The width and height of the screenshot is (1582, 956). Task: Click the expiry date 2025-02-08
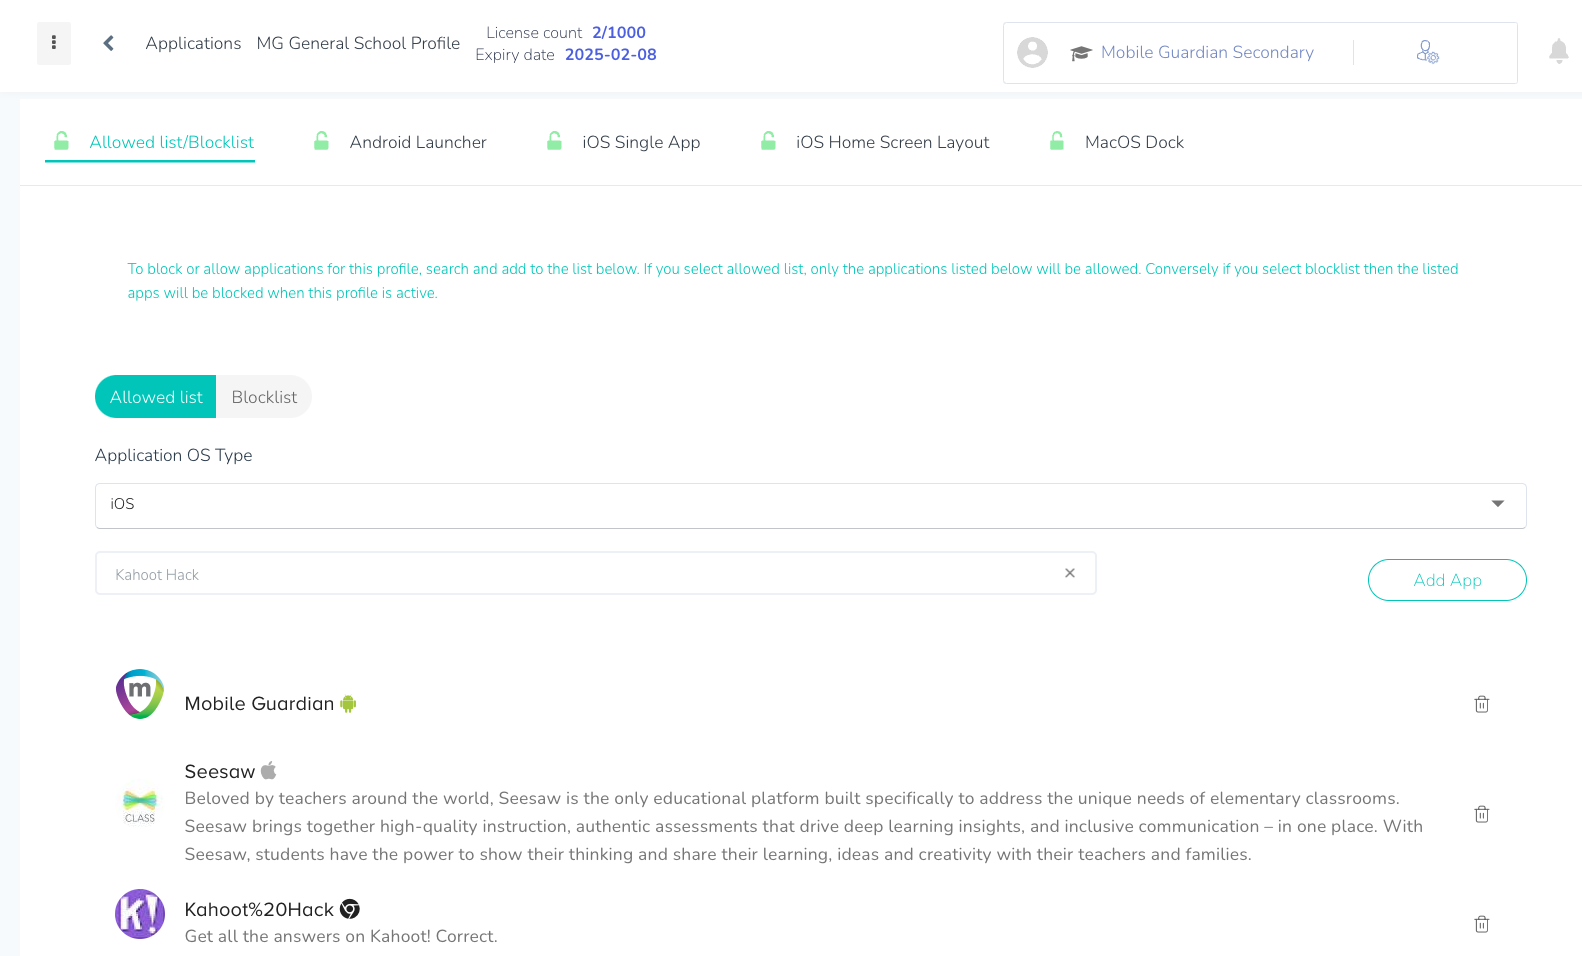pos(611,54)
